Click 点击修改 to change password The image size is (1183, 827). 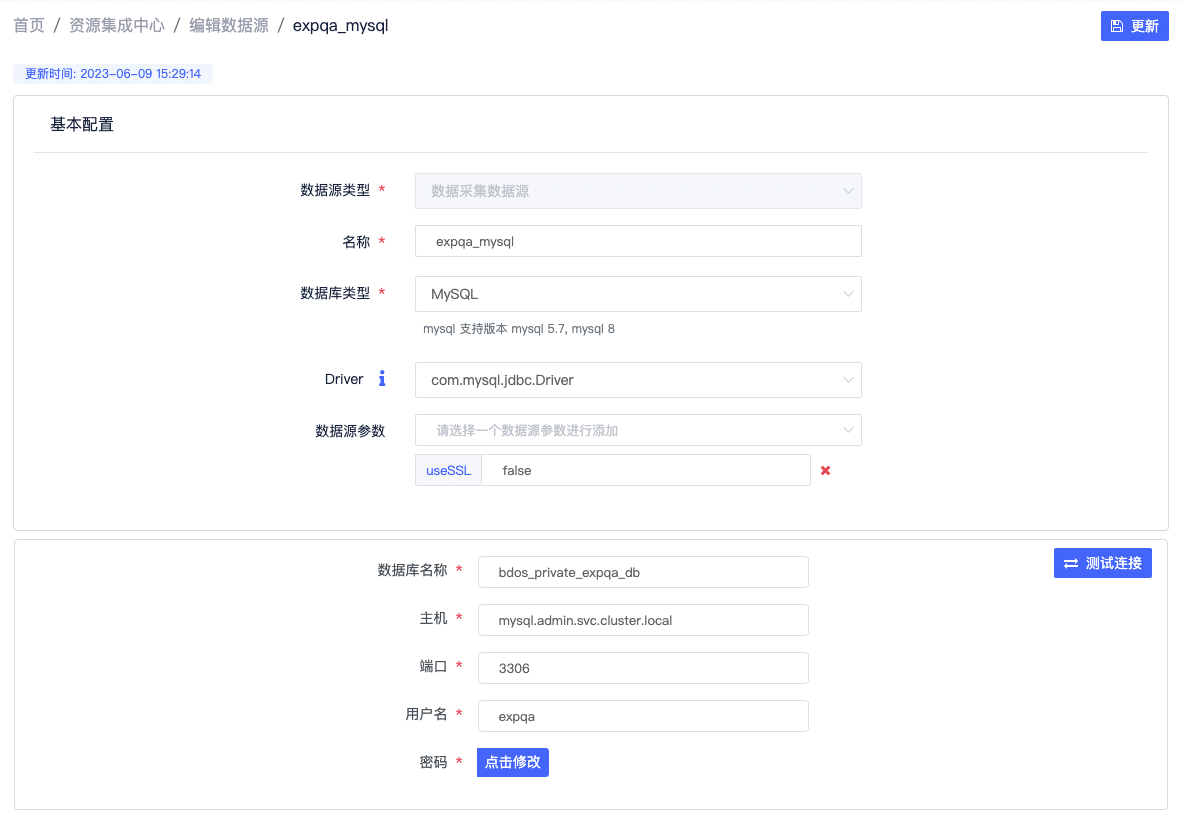click(512, 762)
